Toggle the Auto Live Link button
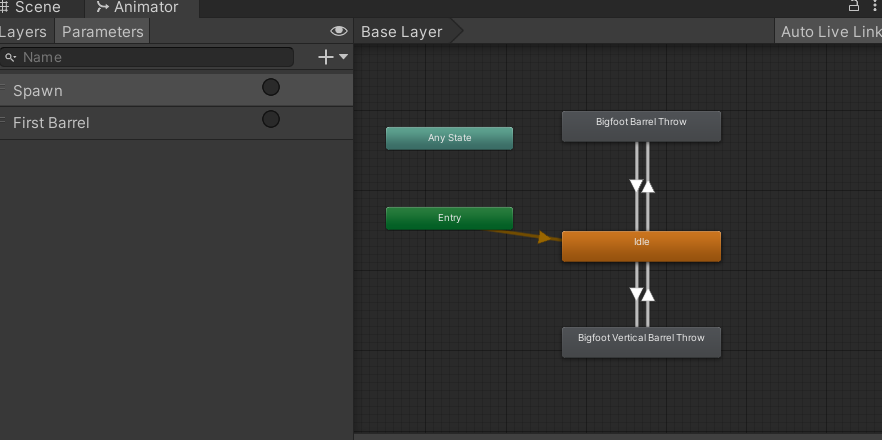This screenshot has height=440, width=882. pyautogui.click(x=828, y=32)
